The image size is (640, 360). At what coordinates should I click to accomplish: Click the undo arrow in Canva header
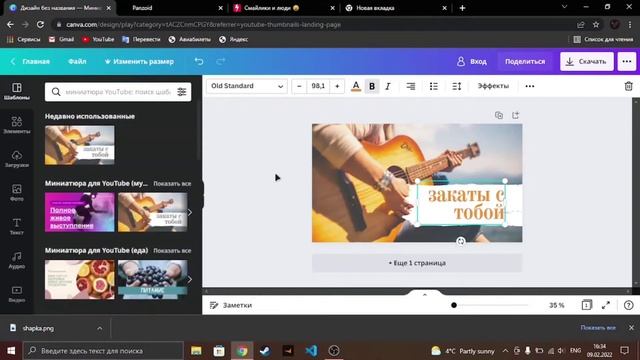coord(199,61)
